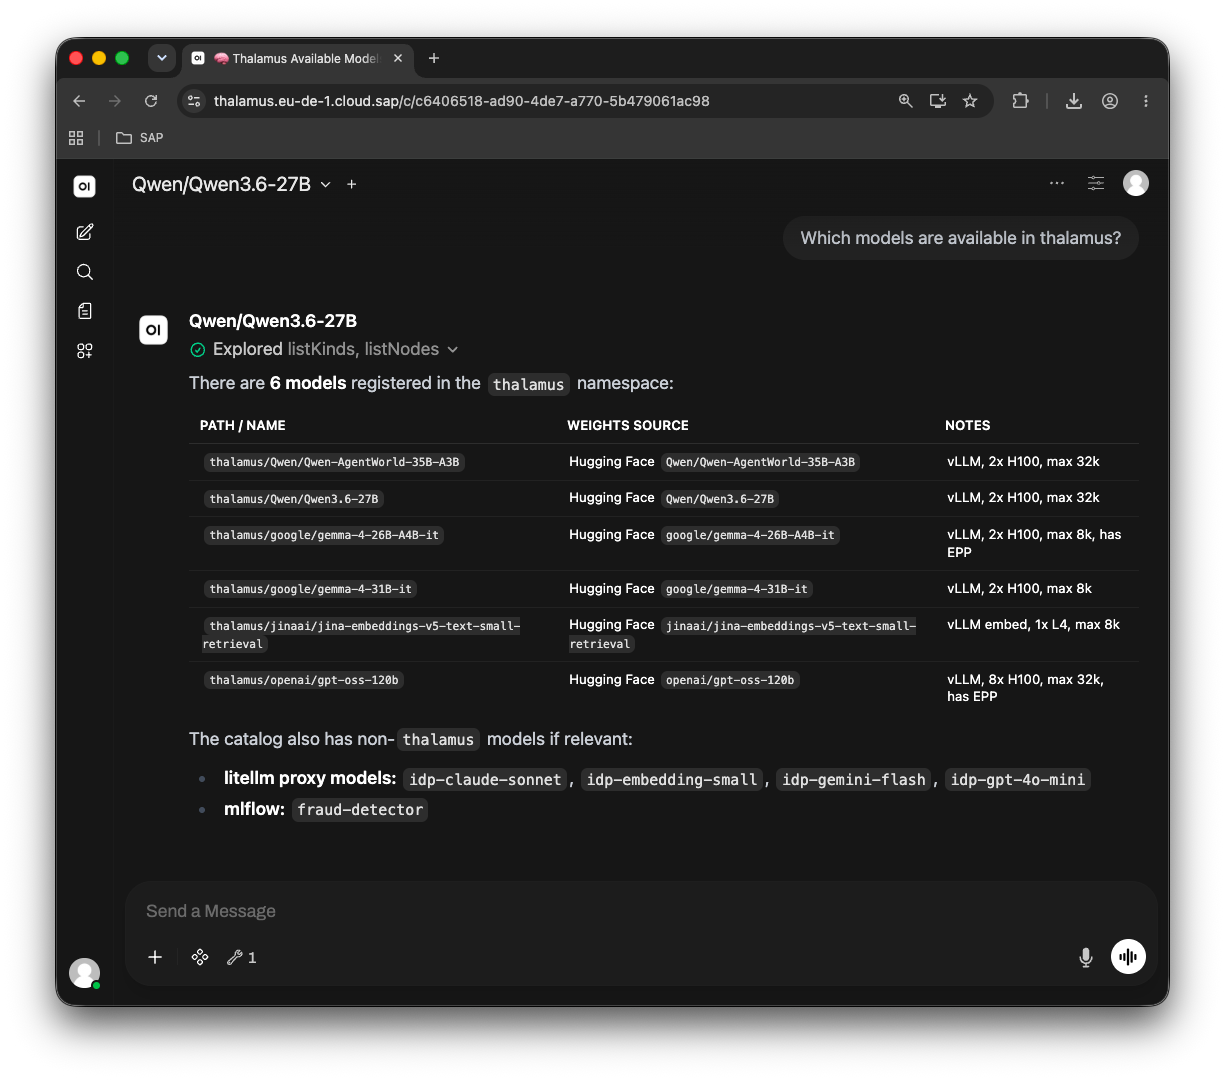Select thalamus/google/gemma-4-26B-A4B-it path cell
Viewport: 1225px width, 1080px height.
(x=324, y=535)
